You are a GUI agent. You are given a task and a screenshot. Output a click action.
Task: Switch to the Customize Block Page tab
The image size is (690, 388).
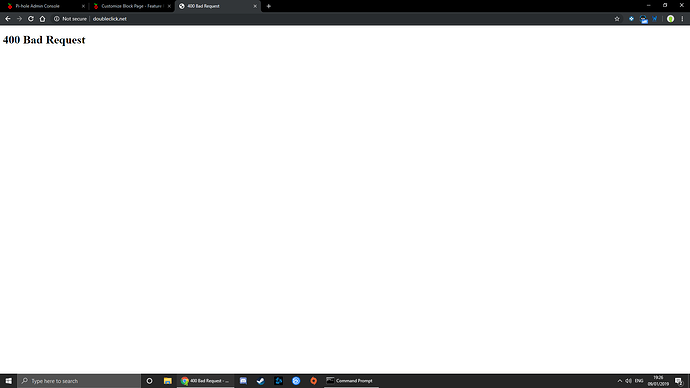[x=131, y=6]
